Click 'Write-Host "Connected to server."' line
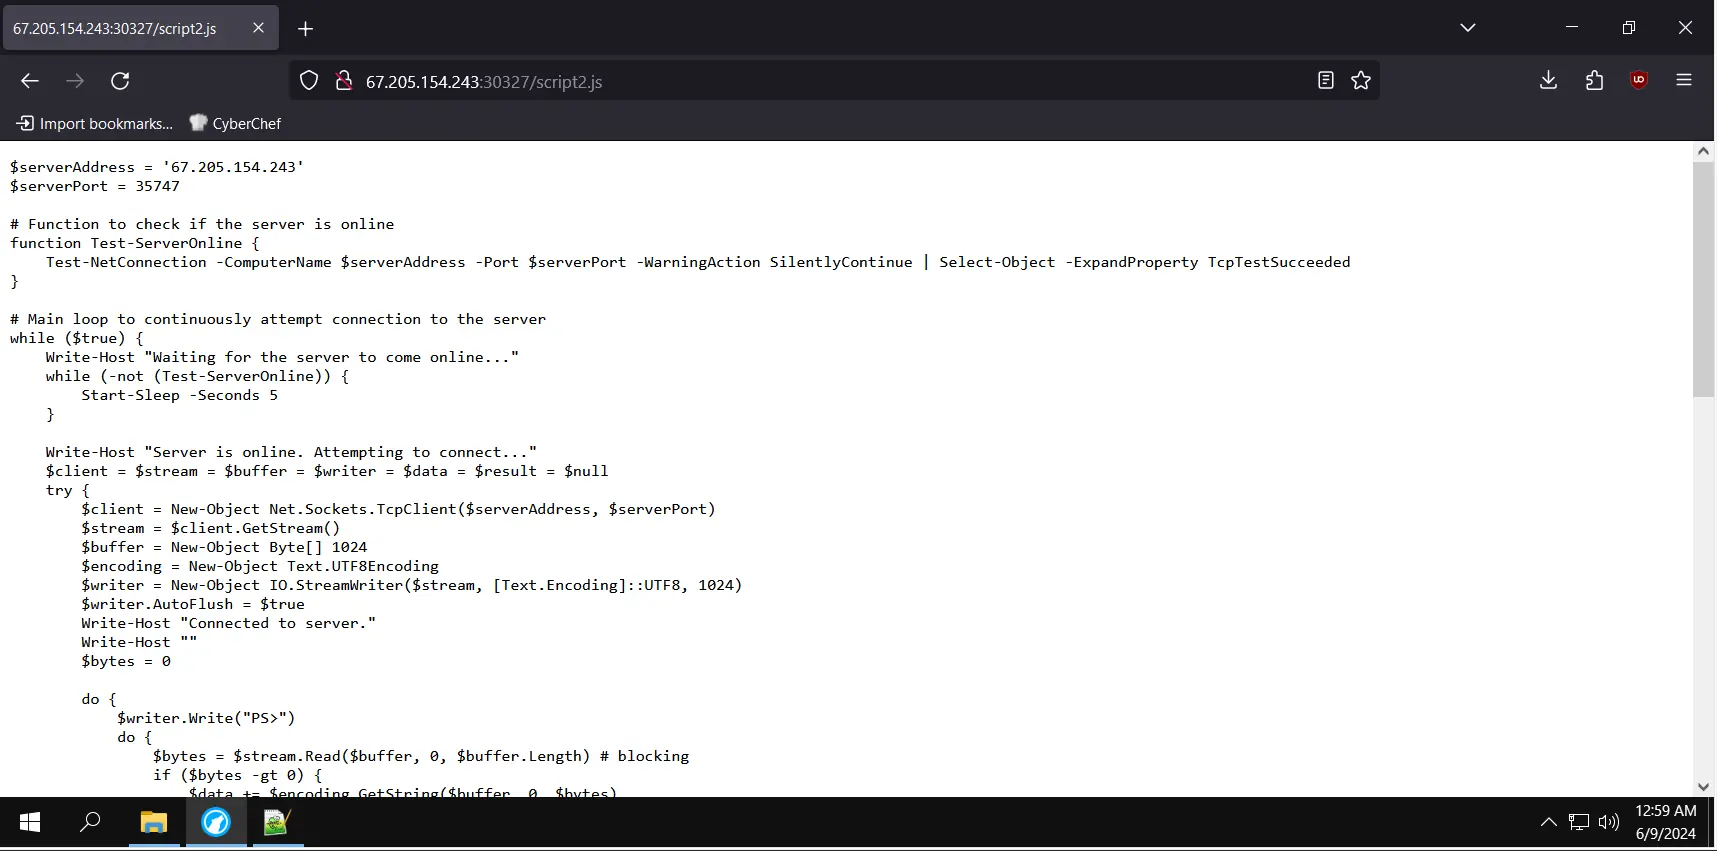The image size is (1717, 851). pos(229,623)
